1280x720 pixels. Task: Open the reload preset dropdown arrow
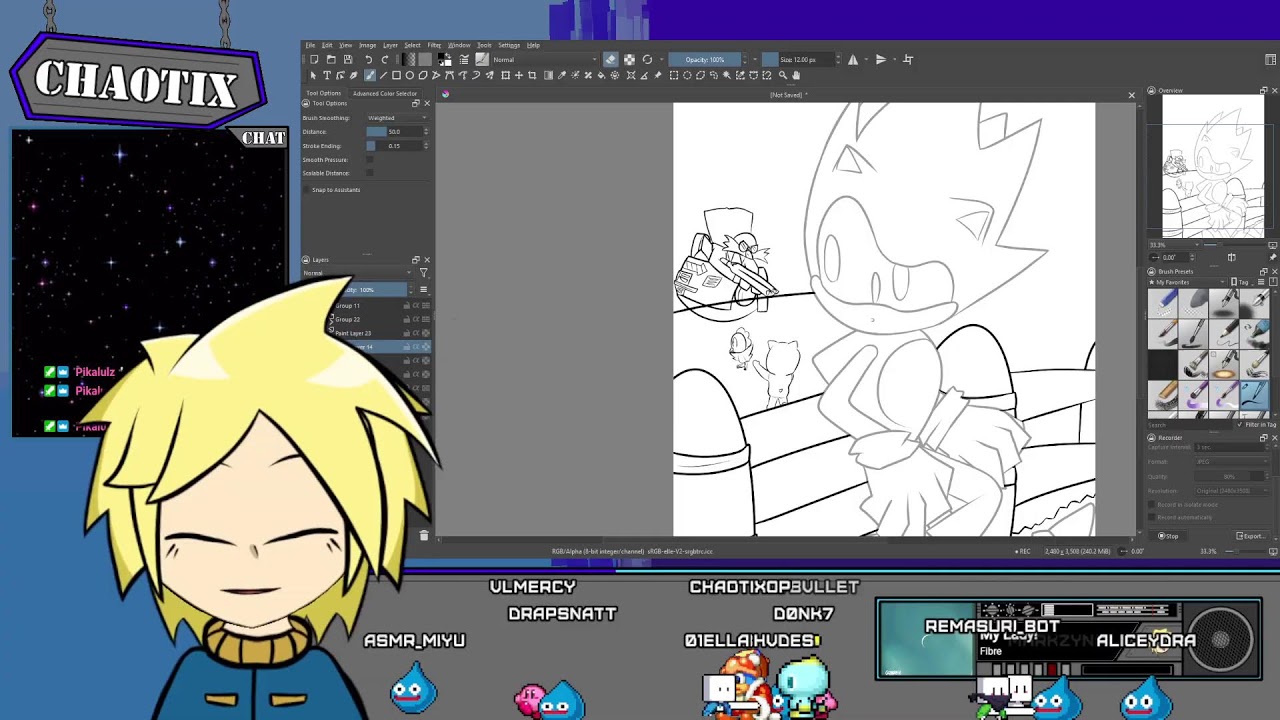point(660,59)
